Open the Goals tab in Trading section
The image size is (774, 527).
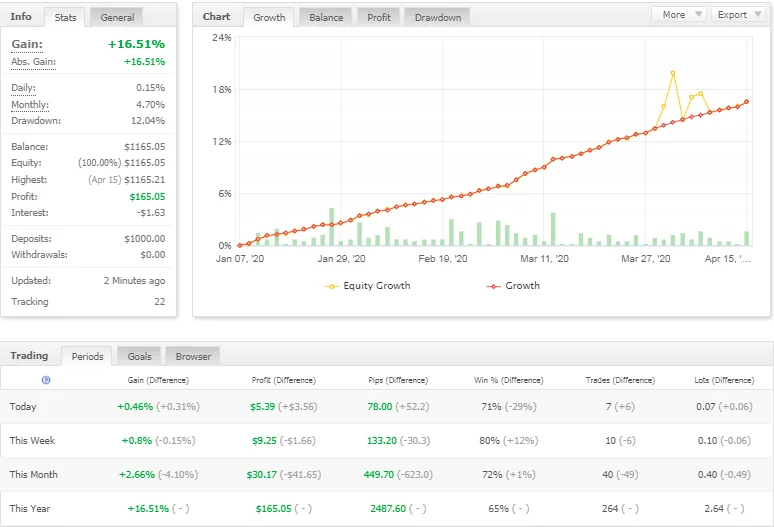(x=139, y=356)
